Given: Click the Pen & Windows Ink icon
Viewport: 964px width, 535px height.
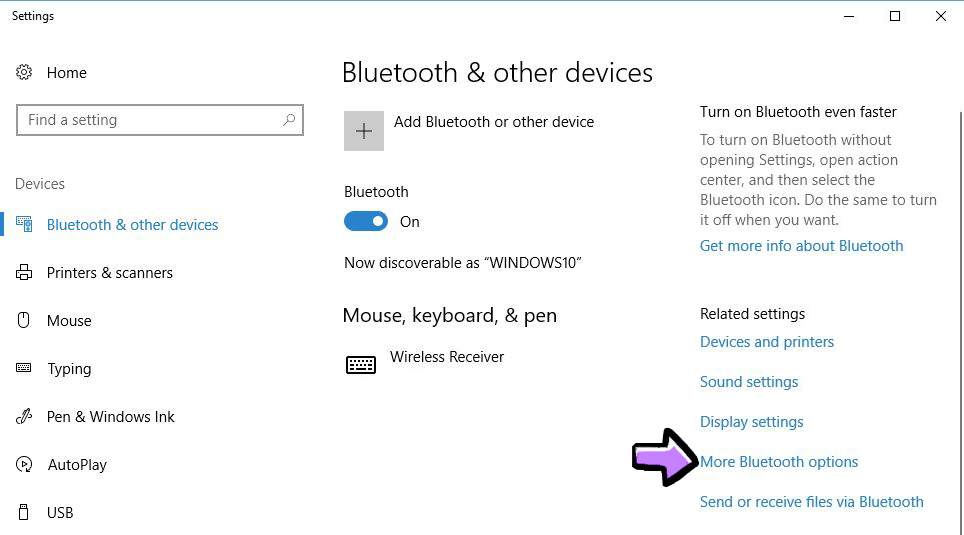Looking at the screenshot, I should [24, 417].
